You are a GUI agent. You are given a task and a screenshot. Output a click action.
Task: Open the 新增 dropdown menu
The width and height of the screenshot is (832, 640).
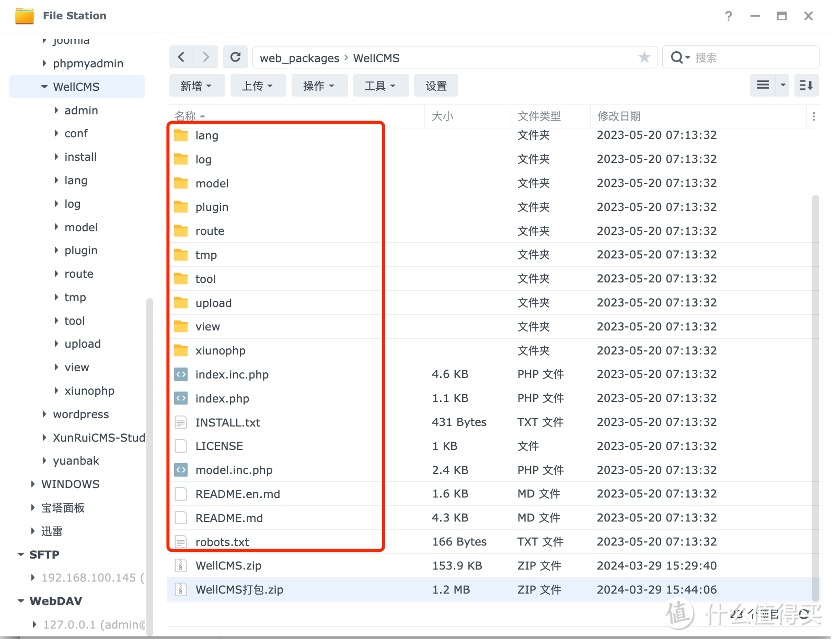click(x=197, y=85)
